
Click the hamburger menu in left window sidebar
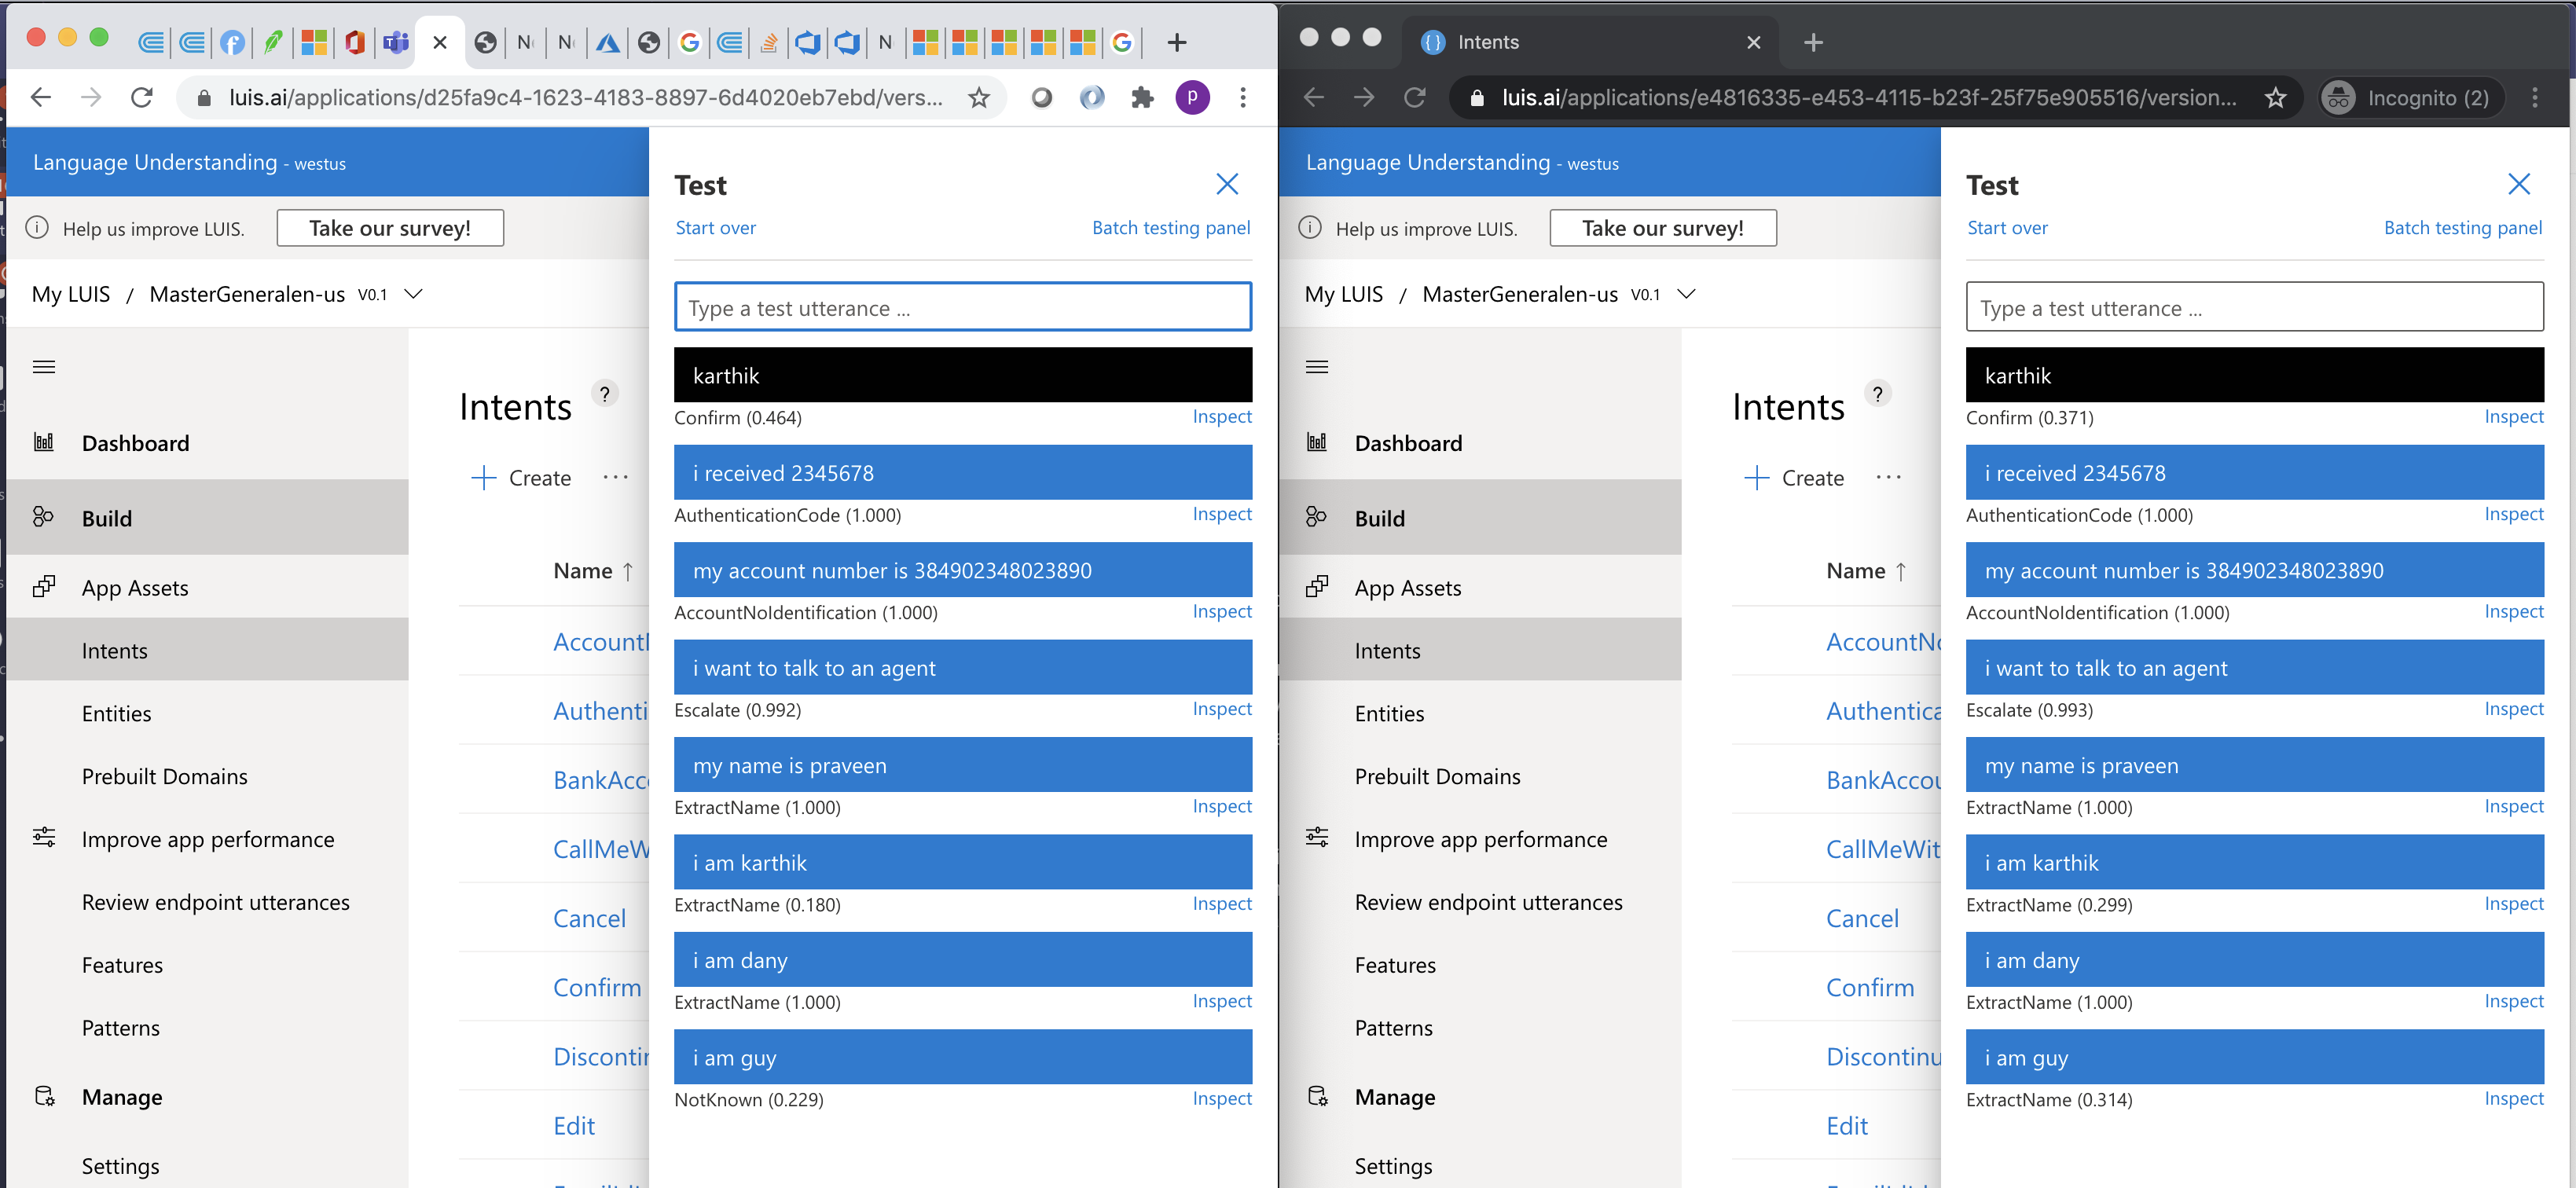coord(44,367)
